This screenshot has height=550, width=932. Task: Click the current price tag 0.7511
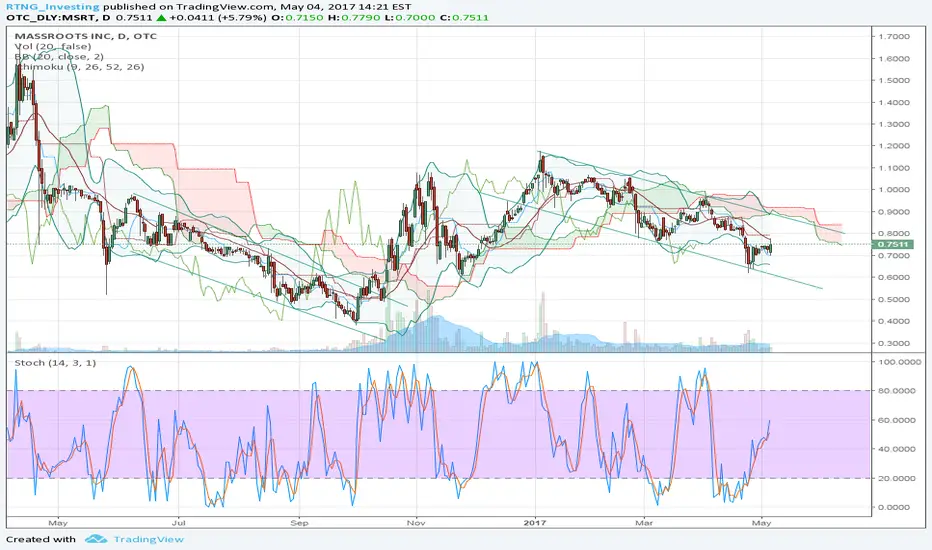[891, 244]
